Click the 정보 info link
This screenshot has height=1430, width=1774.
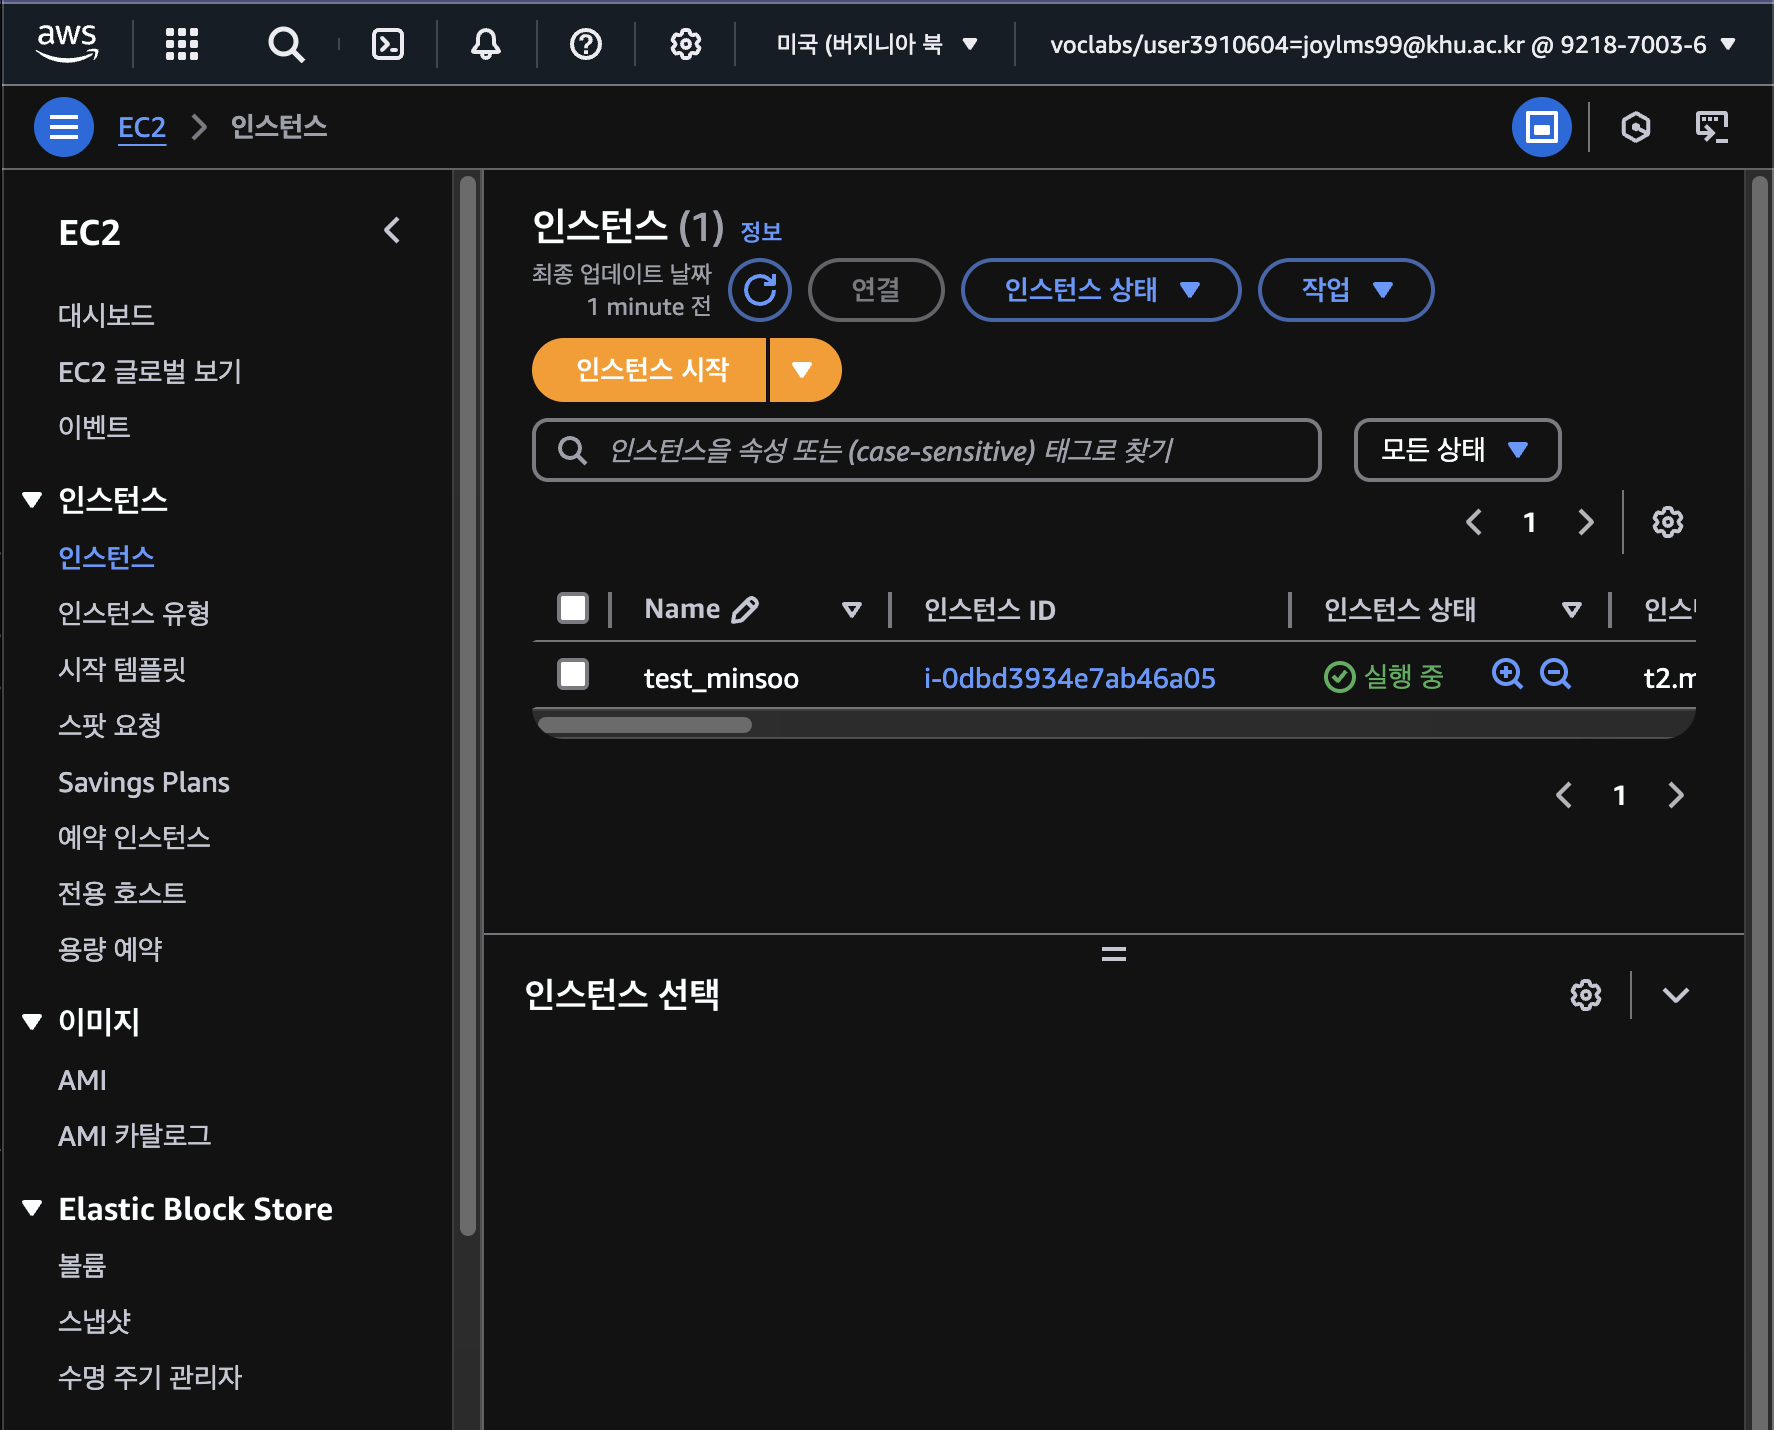tap(761, 232)
